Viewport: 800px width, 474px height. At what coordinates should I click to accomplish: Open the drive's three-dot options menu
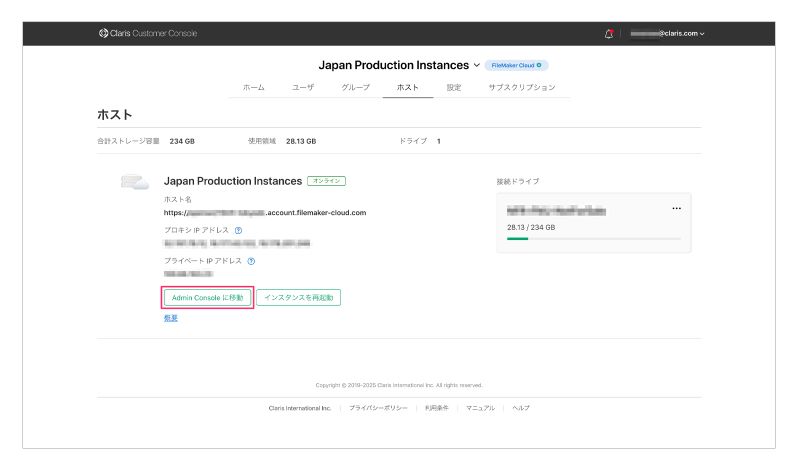(676, 208)
